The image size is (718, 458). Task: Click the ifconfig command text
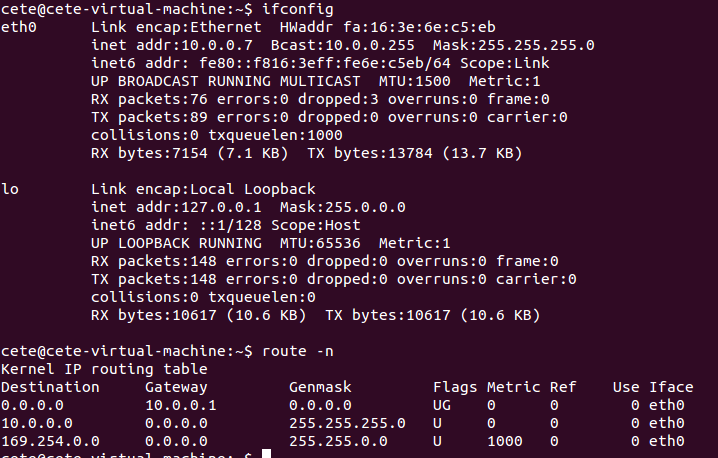(298, 9)
